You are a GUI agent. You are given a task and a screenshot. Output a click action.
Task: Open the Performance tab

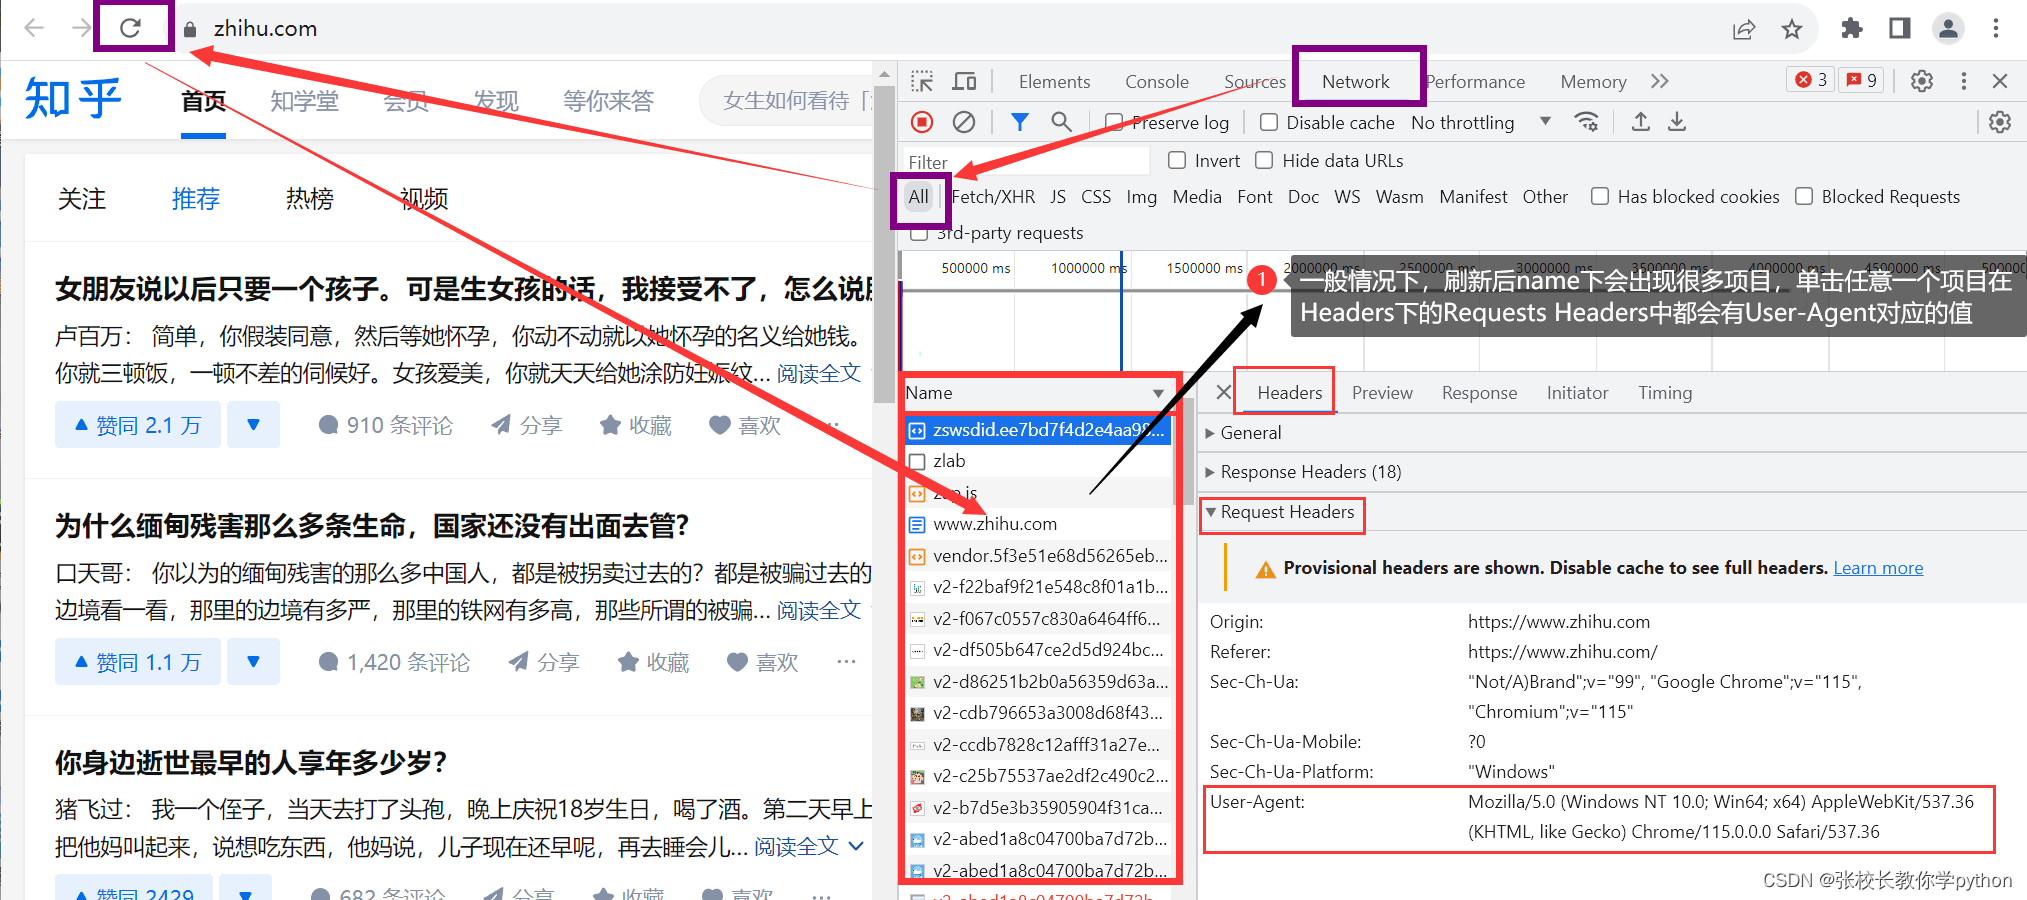coord(1475,82)
